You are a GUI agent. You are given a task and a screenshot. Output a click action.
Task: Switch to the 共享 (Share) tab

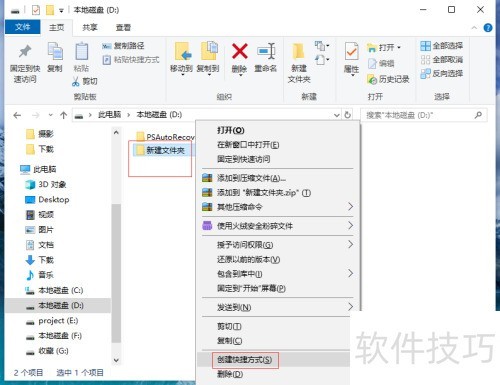(90, 27)
